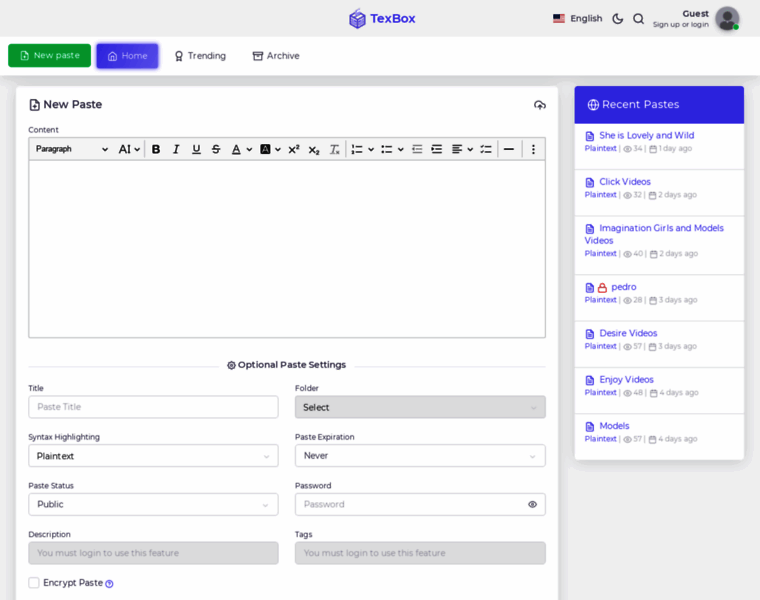Apply subscript formatting
The height and width of the screenshot is (600, 760).
[314, 150]
